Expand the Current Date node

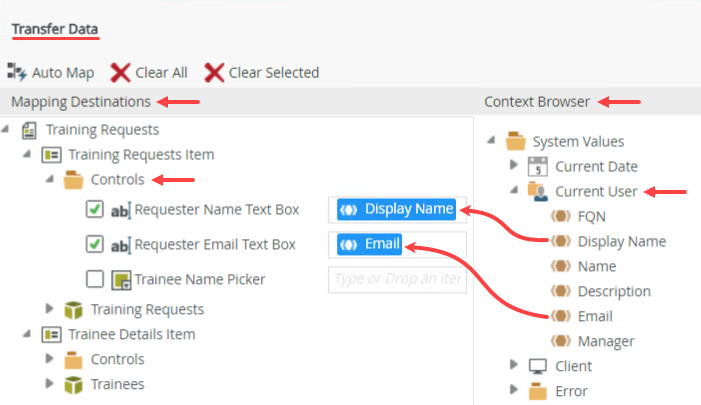[514, 165]
